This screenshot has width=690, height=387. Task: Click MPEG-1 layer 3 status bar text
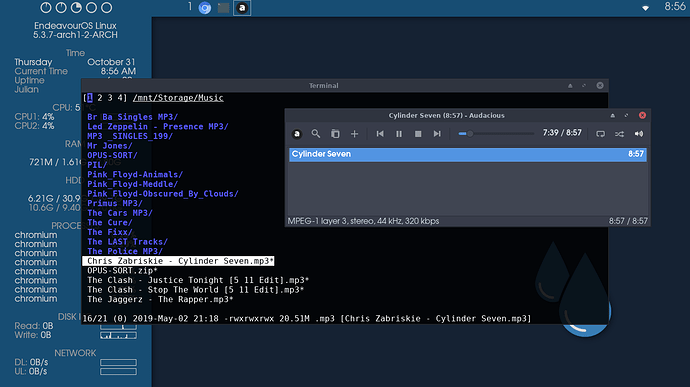(x=363, y=221)
